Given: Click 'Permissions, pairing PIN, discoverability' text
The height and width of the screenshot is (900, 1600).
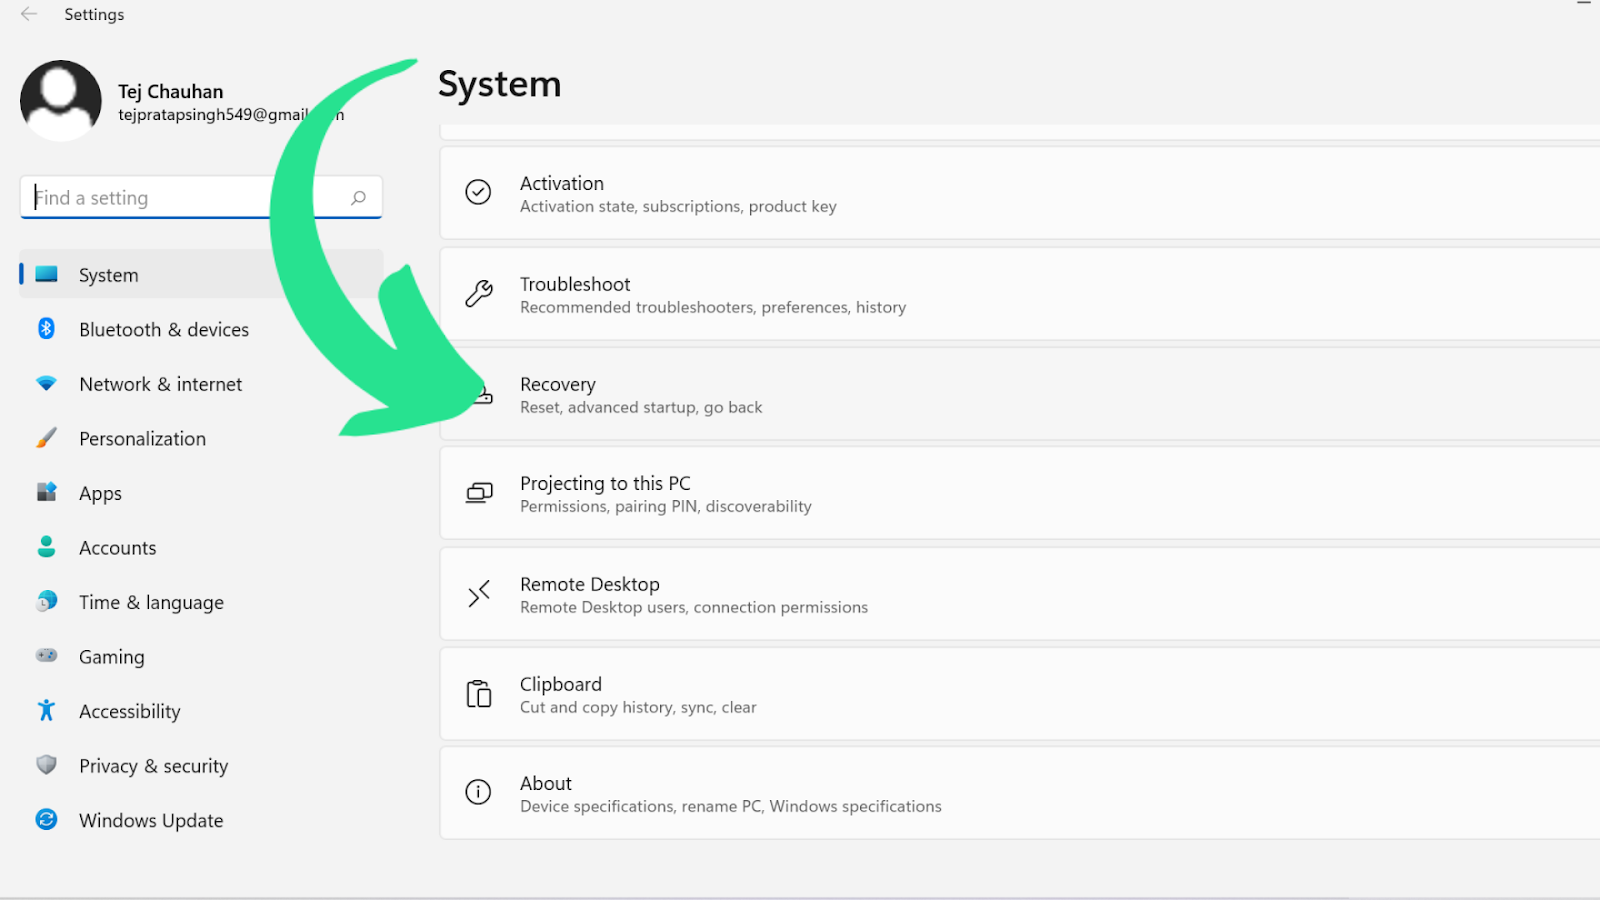Looking at the screenshot, I should (x=666, y=506).
